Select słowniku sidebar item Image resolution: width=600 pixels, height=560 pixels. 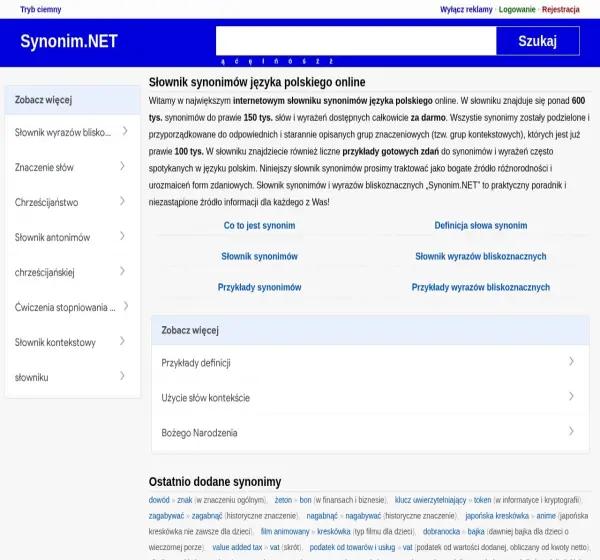(x=73, y=377)
